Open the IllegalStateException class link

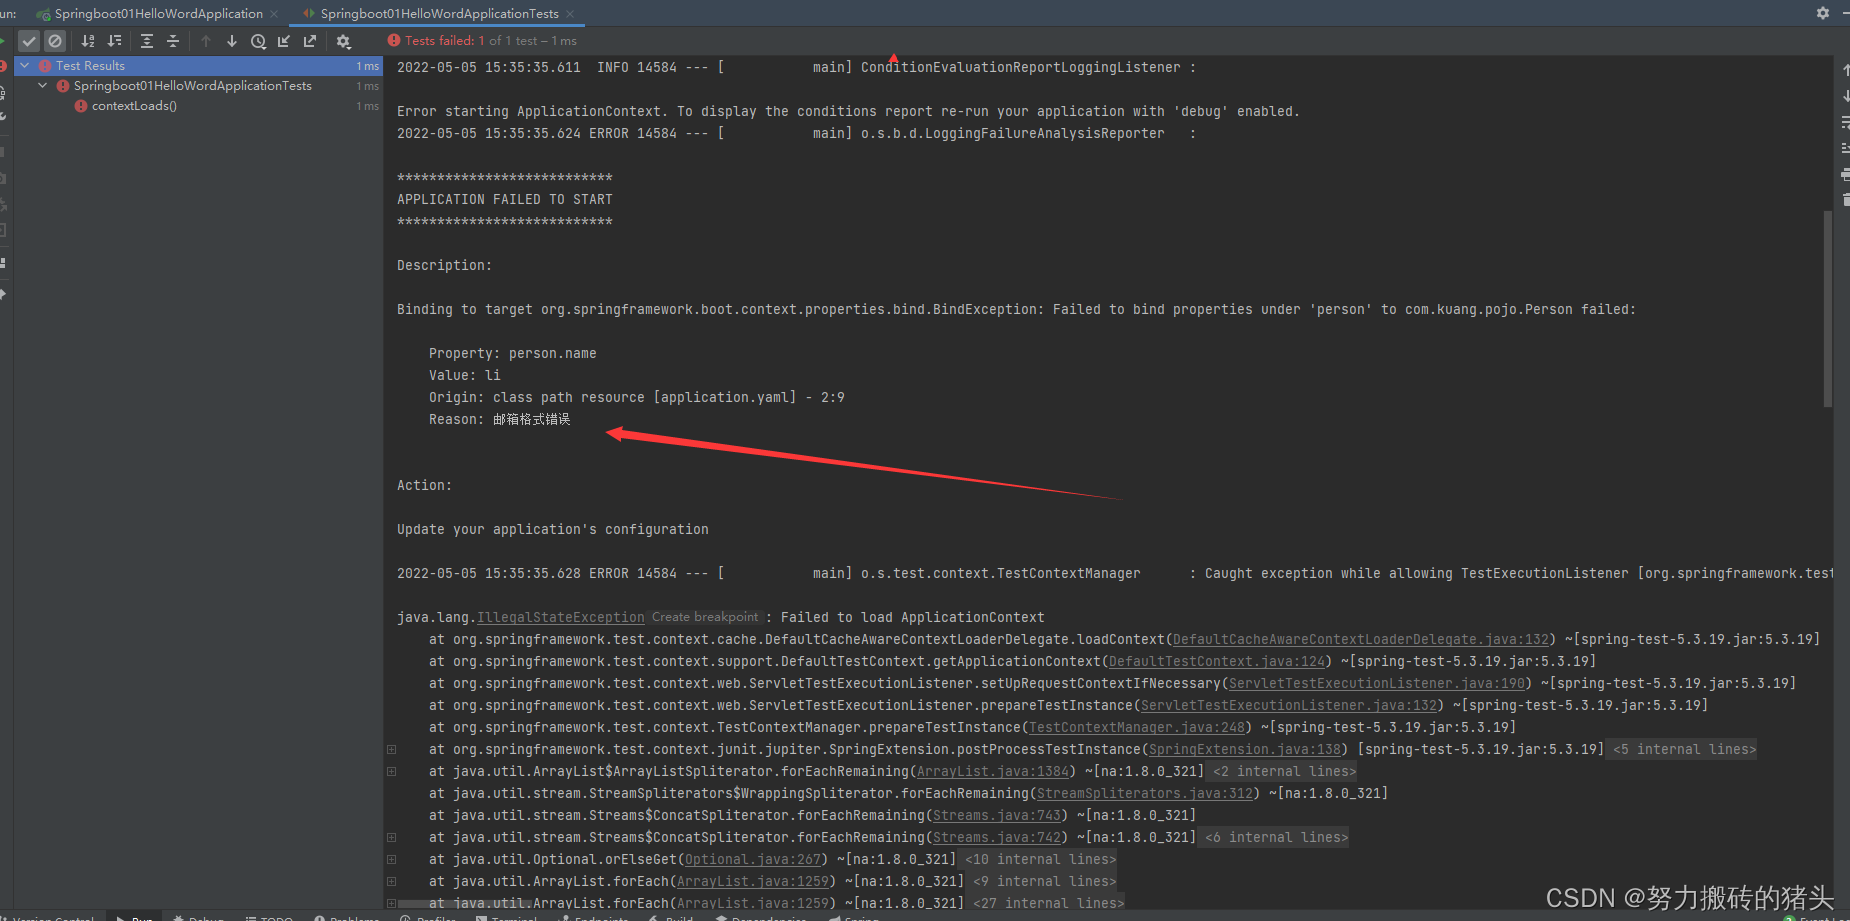coord(561,618)
